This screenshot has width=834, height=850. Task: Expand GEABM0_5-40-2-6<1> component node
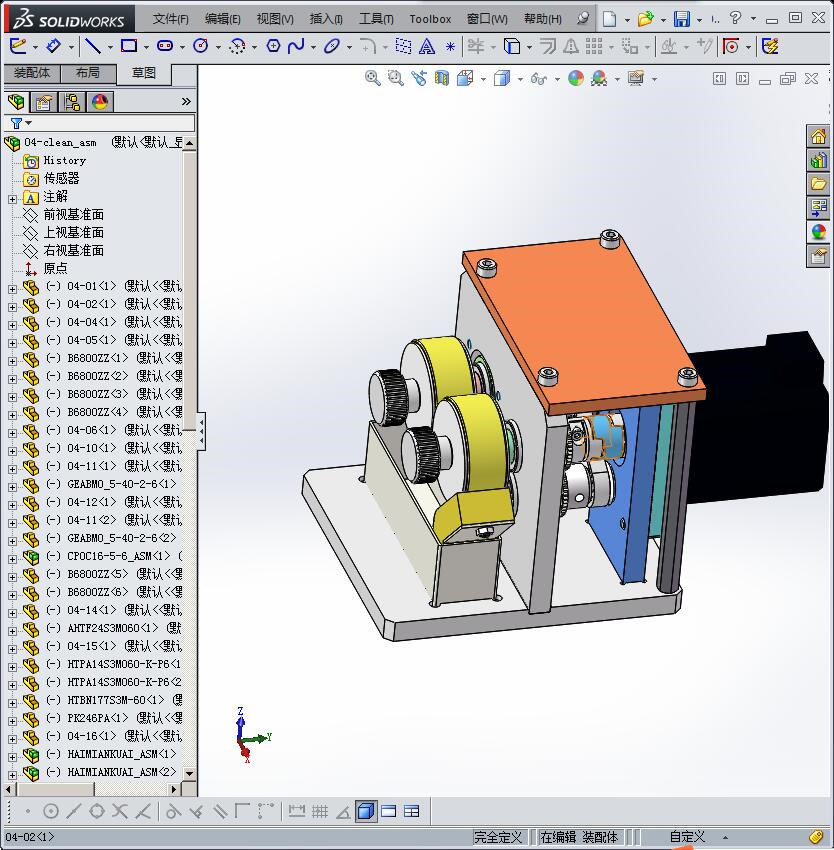(x=12, y=487)
